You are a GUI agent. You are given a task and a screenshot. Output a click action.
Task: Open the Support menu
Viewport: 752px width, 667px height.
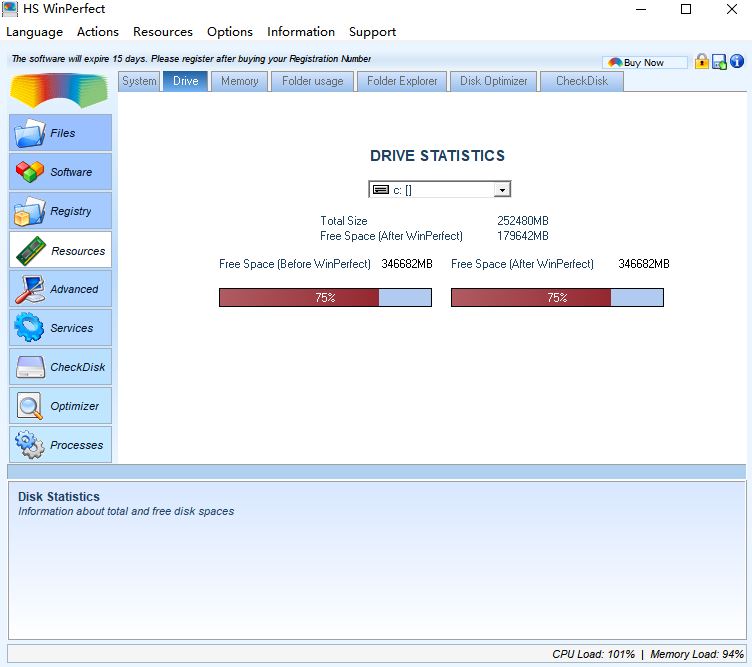(x=372, y=32)
